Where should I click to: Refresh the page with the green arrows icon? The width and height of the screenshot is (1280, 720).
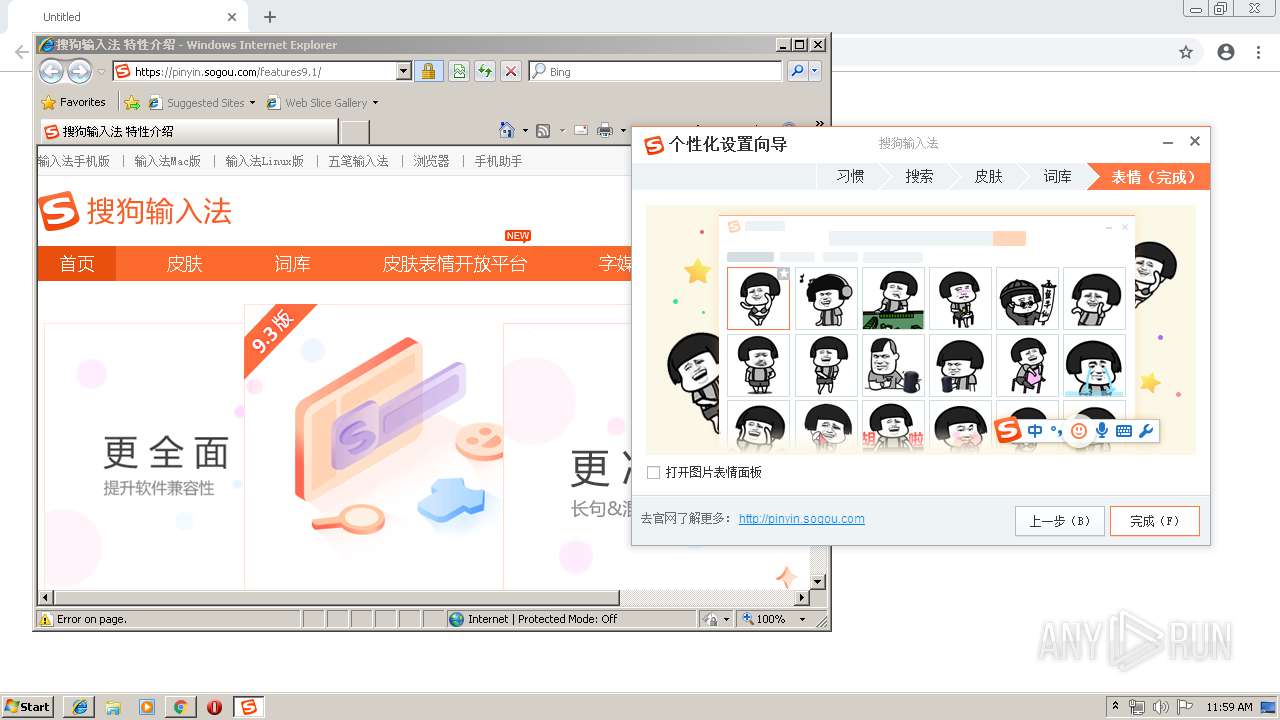(485, 71)
